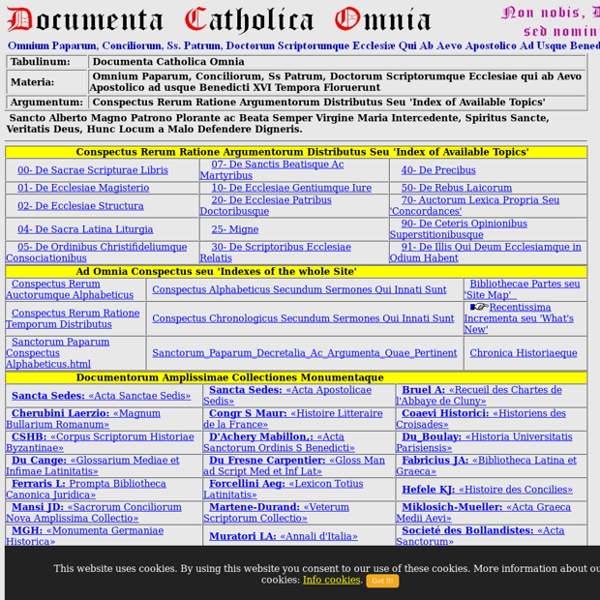Open Conspectus Alphabeticus Secundum Sermones Qui Innati Sunt
600x600 pixels.
(x=299, y=290)
